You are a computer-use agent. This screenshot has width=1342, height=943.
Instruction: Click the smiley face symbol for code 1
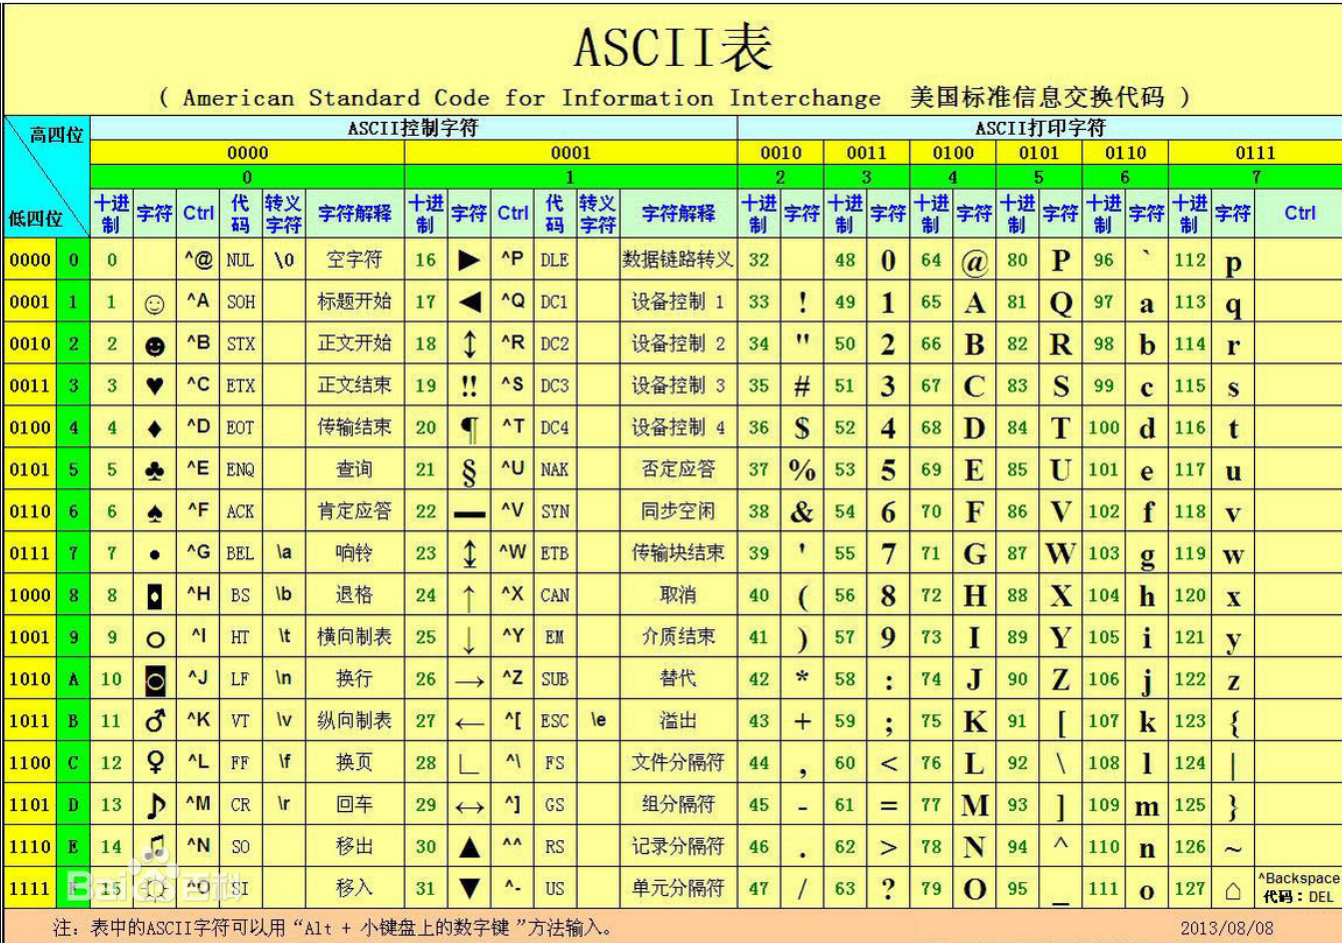(155, 301)
